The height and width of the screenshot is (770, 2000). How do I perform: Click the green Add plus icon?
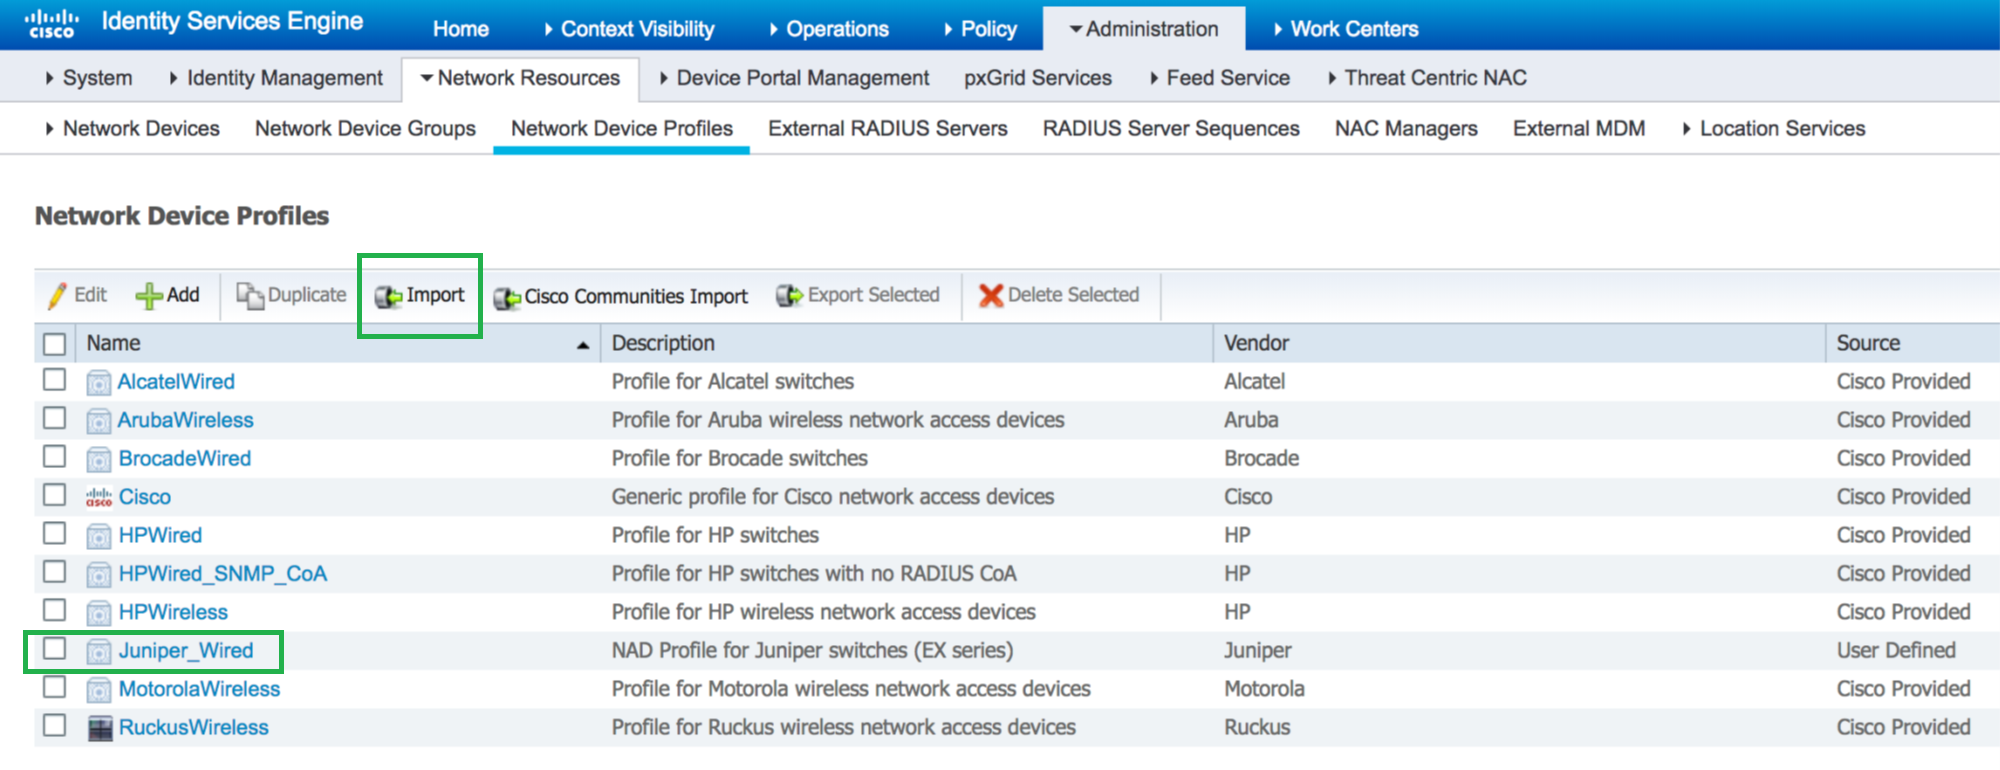click(149, 296)
